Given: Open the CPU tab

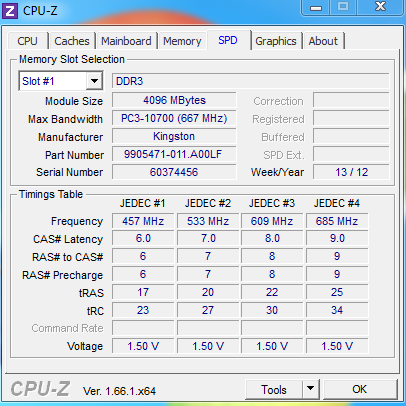Looking at the screenshot, I should tap(27, 41).
